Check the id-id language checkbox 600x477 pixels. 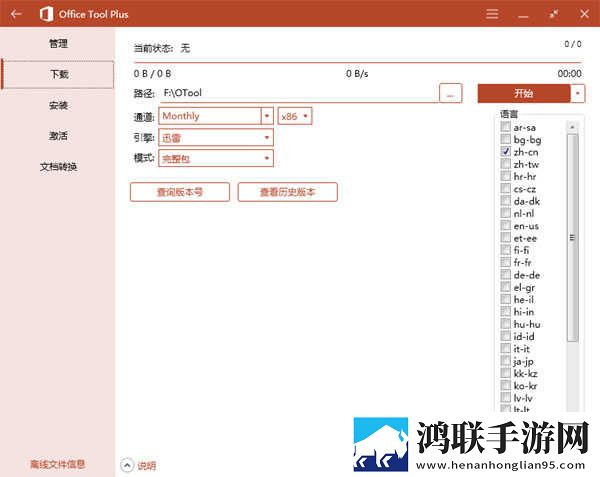coord(505,336)
